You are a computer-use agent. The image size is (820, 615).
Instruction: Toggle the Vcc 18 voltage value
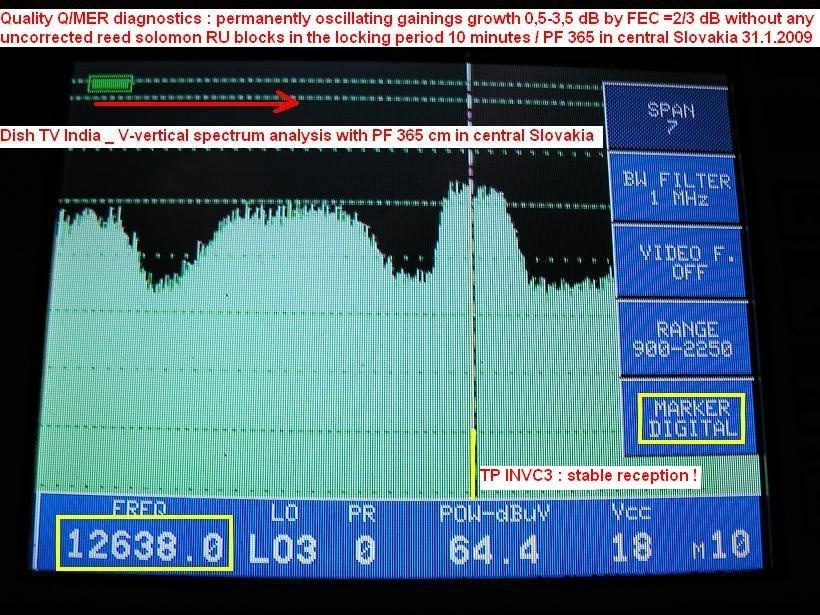click(x=631, y=547)
